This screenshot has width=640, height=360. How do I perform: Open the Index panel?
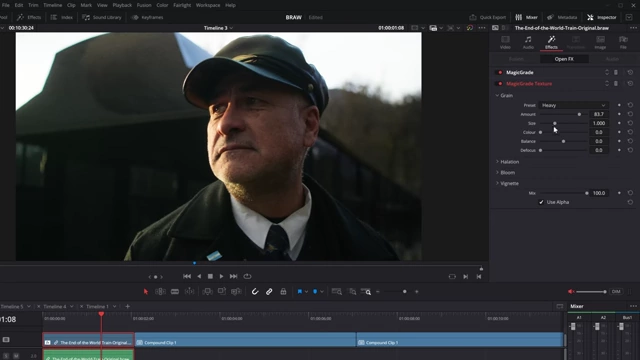62,17
